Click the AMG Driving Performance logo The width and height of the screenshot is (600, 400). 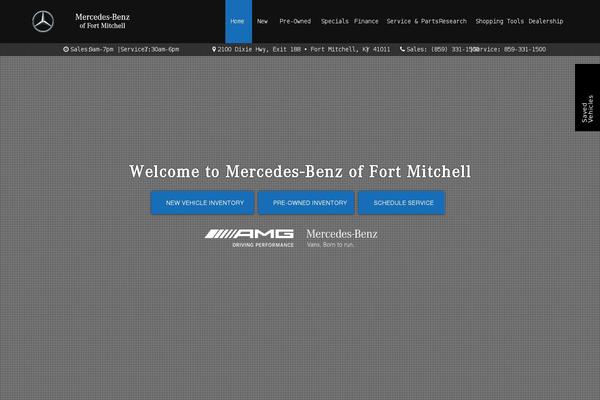[x=249, y=238]
